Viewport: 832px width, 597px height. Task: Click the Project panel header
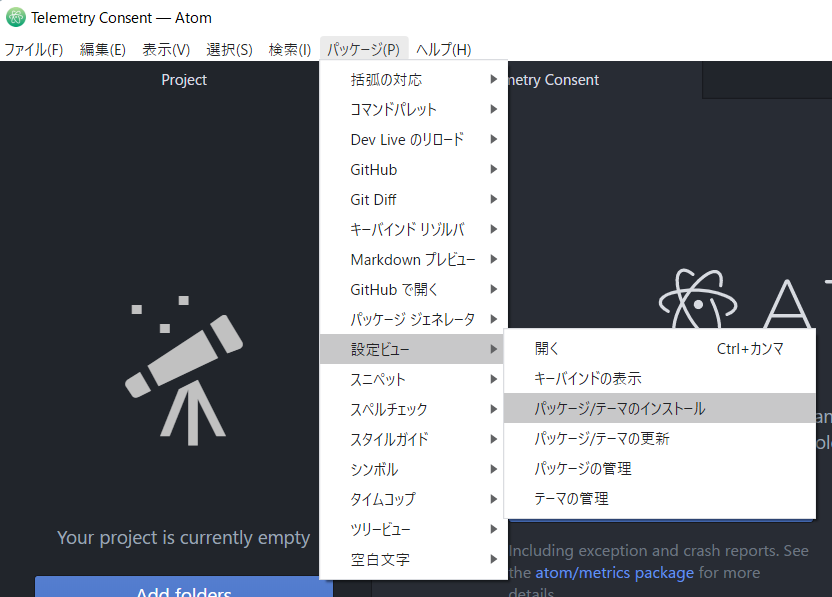click(184, 80)
